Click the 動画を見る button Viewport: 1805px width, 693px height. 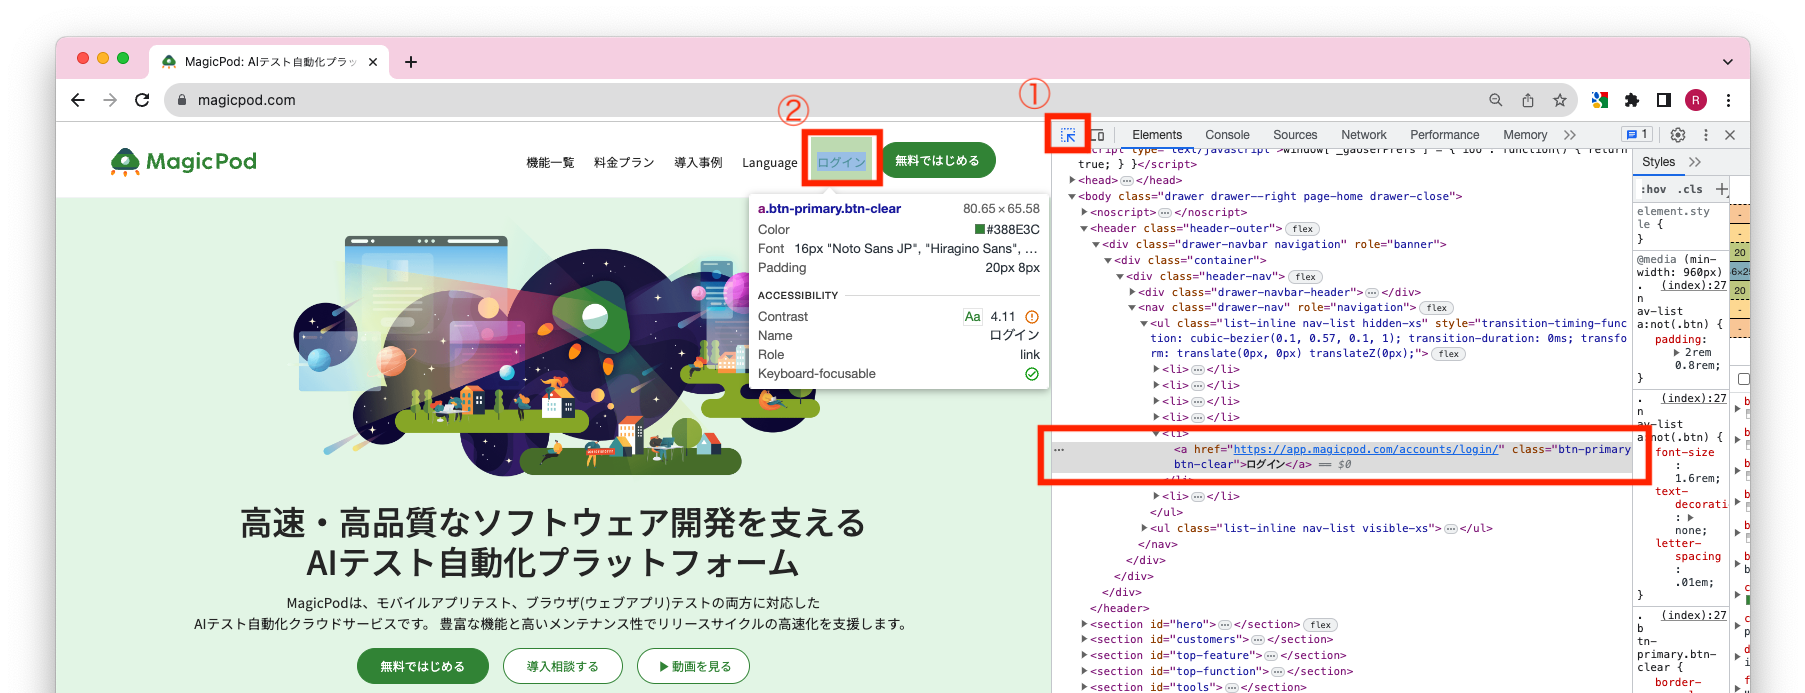coord(695,666)
